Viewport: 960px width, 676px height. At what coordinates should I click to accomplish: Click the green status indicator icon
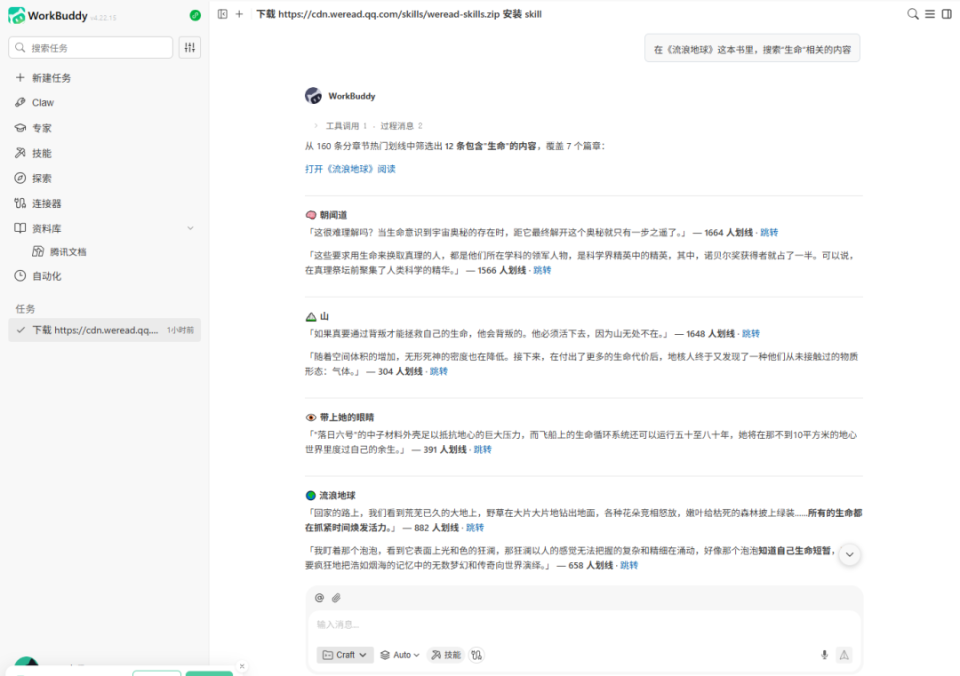pyautogui.click(x=195, y=15)
